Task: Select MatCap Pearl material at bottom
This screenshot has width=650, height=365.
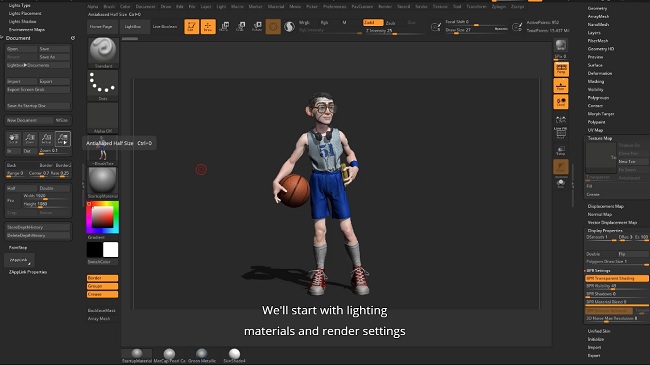Action: tap(169, 355)
